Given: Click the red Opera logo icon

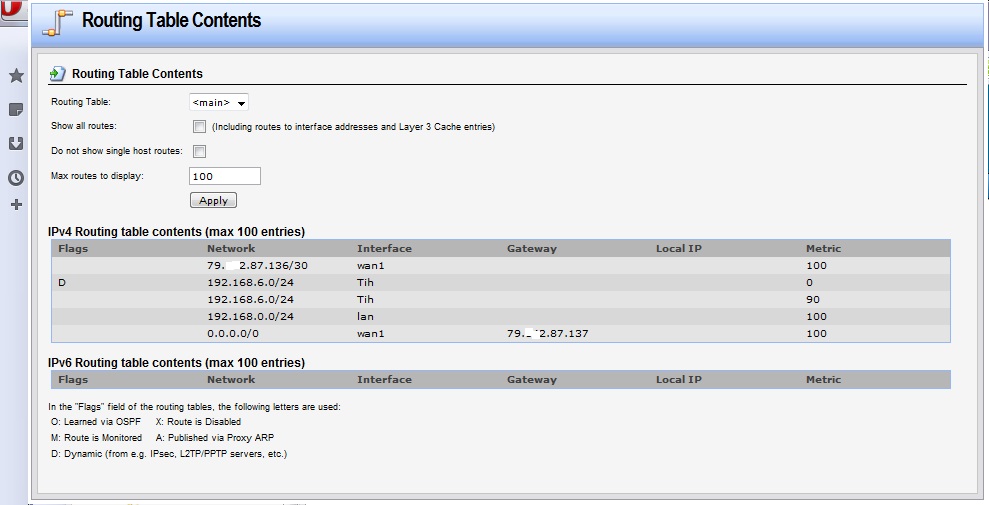Looking at the screenshot, I should pos(10,10).
